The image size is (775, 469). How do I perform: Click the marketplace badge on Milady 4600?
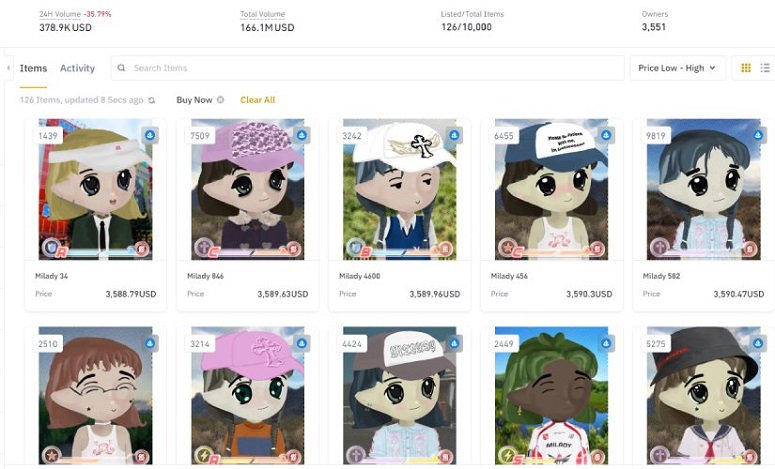pyautogui.click(x=453, y=134)
